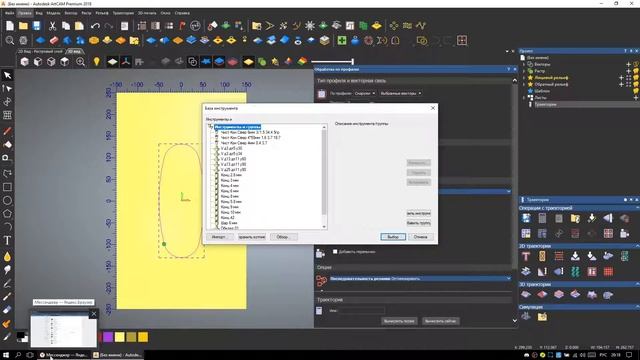
Task: Open the Windows Start menu
Action: (x=6, y=355)
